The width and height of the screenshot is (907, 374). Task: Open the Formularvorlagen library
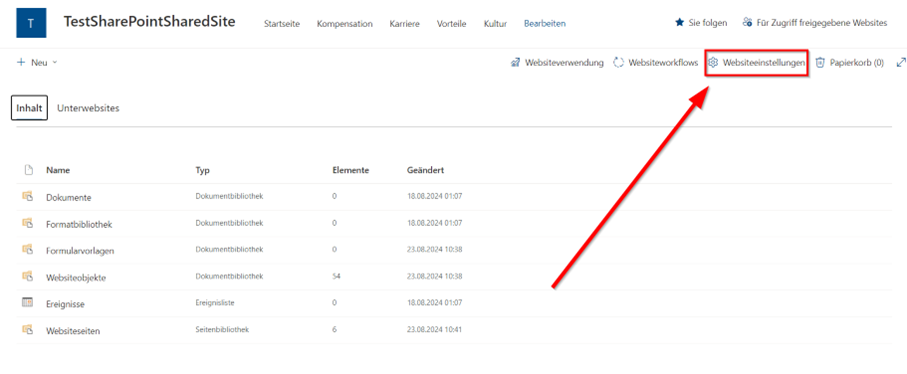tap(80, 251)
